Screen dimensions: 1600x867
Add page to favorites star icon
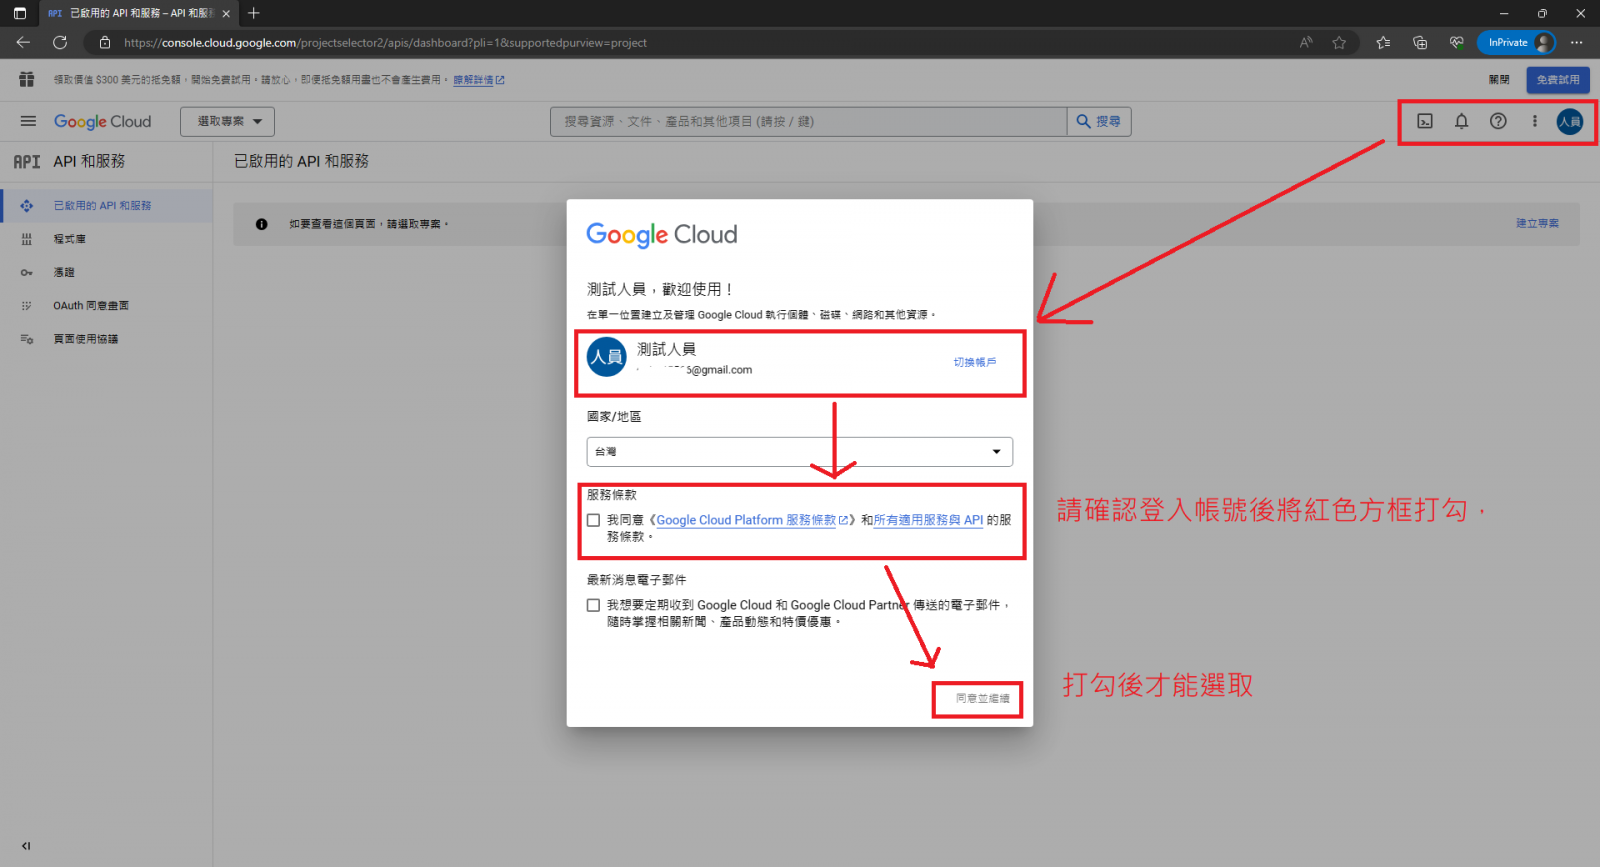point(1339,42)
